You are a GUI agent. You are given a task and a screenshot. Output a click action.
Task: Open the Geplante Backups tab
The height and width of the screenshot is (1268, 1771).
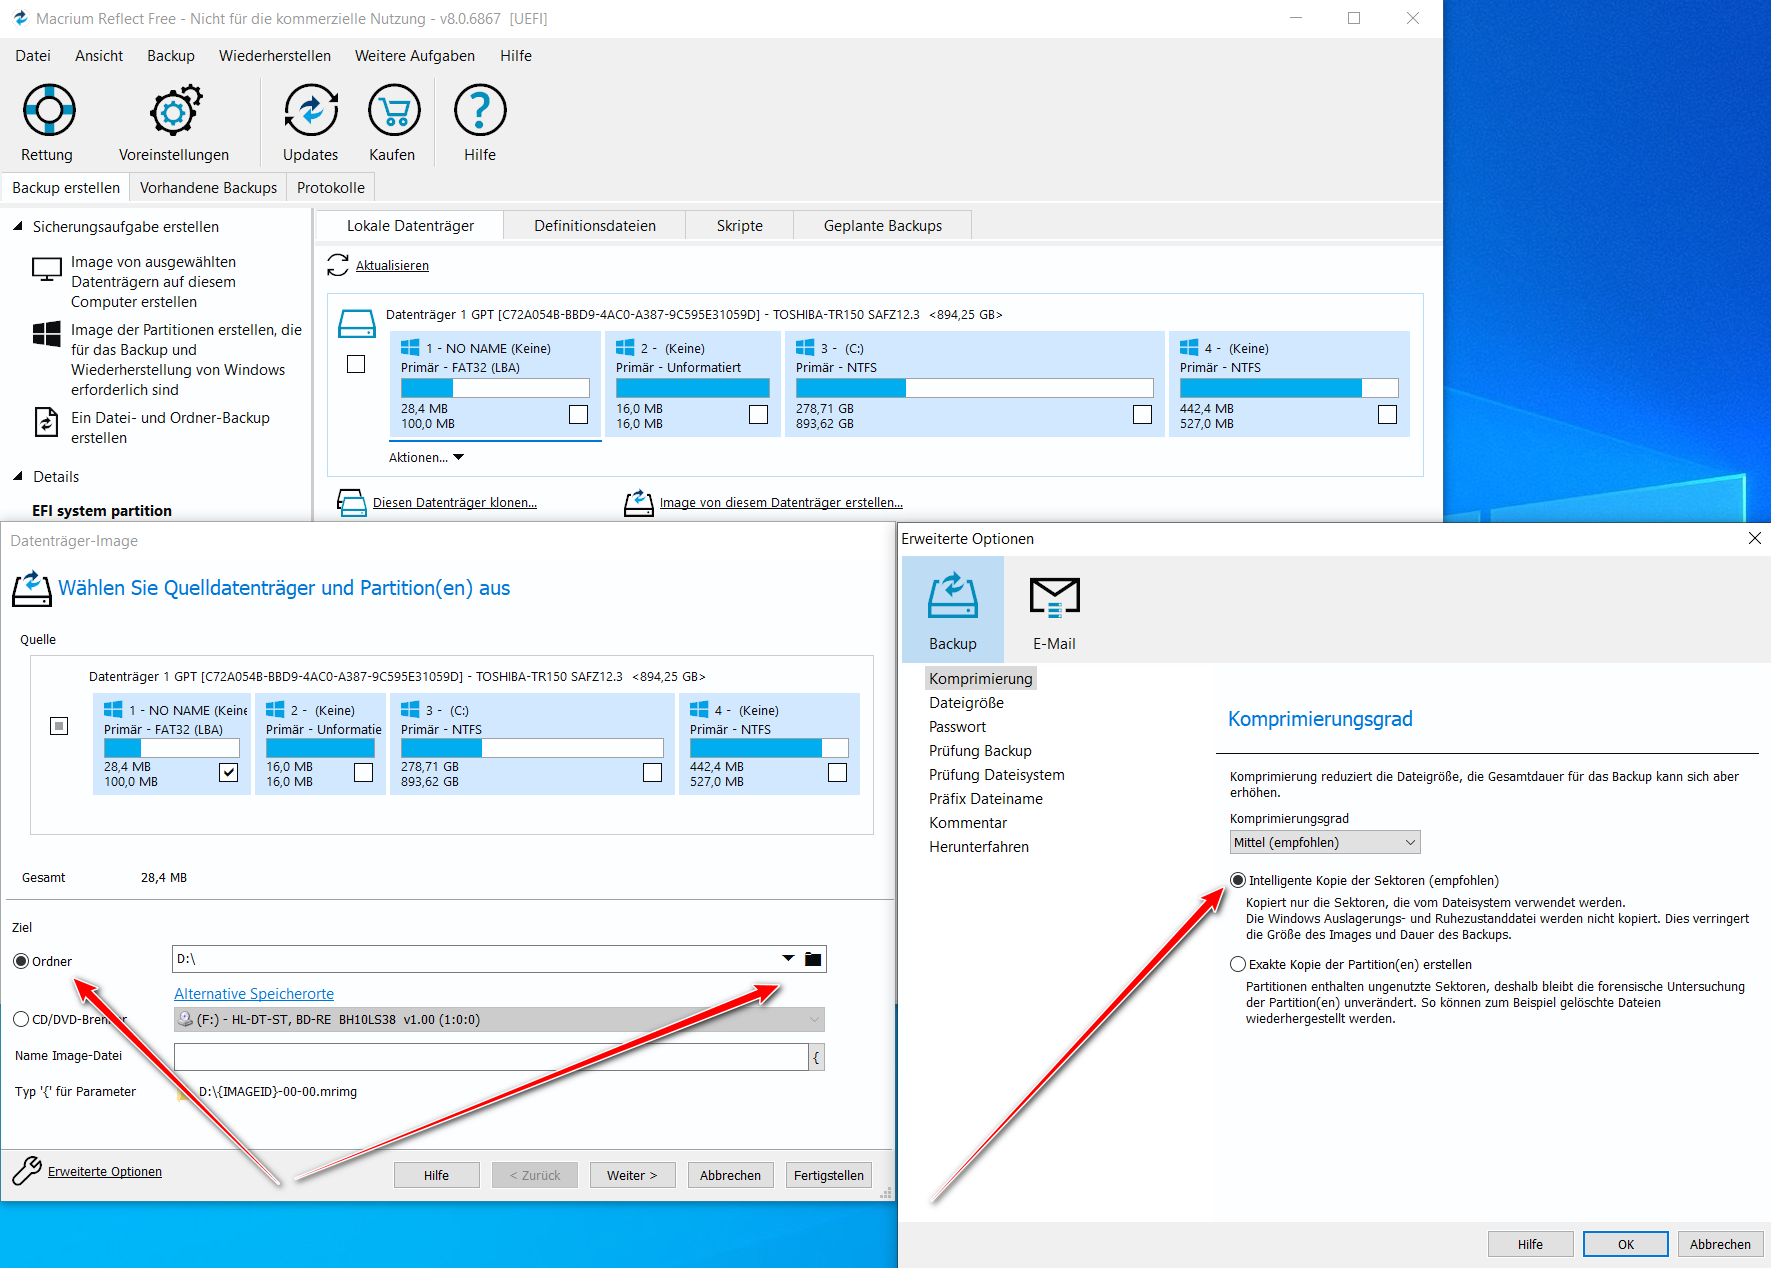pyautogui.click(x=883, y=226)
